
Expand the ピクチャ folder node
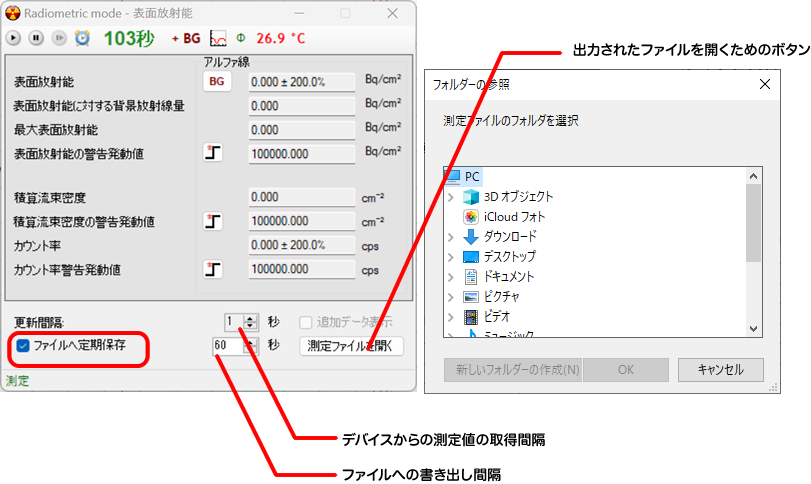(x=450, y=297)
